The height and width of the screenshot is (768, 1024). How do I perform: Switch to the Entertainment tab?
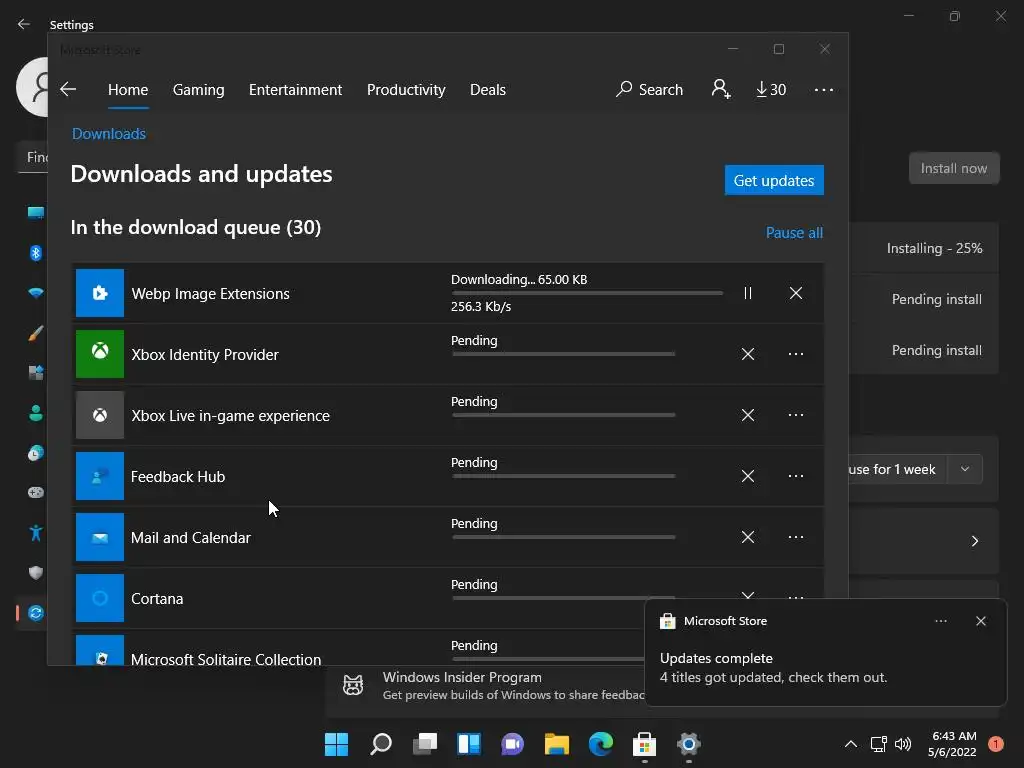[x=295, y=89]
